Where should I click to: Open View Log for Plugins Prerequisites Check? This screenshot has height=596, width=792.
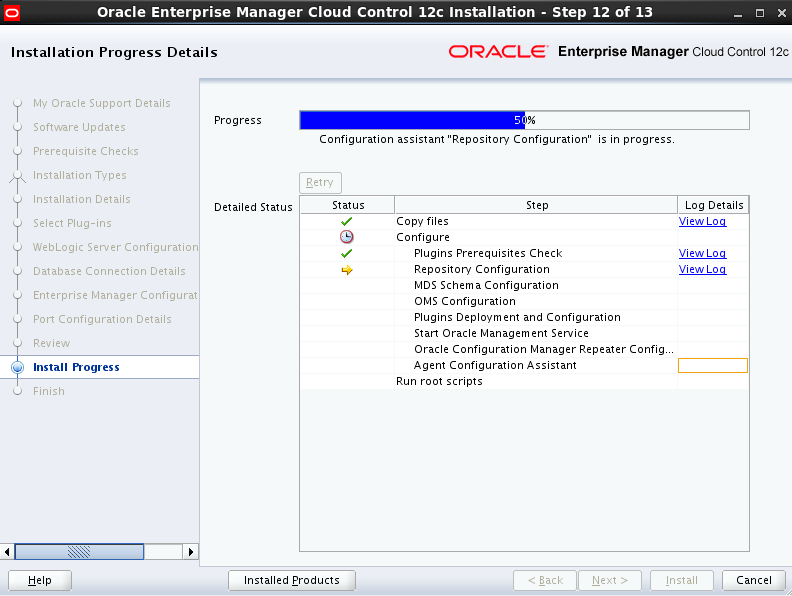click(702, 253)
